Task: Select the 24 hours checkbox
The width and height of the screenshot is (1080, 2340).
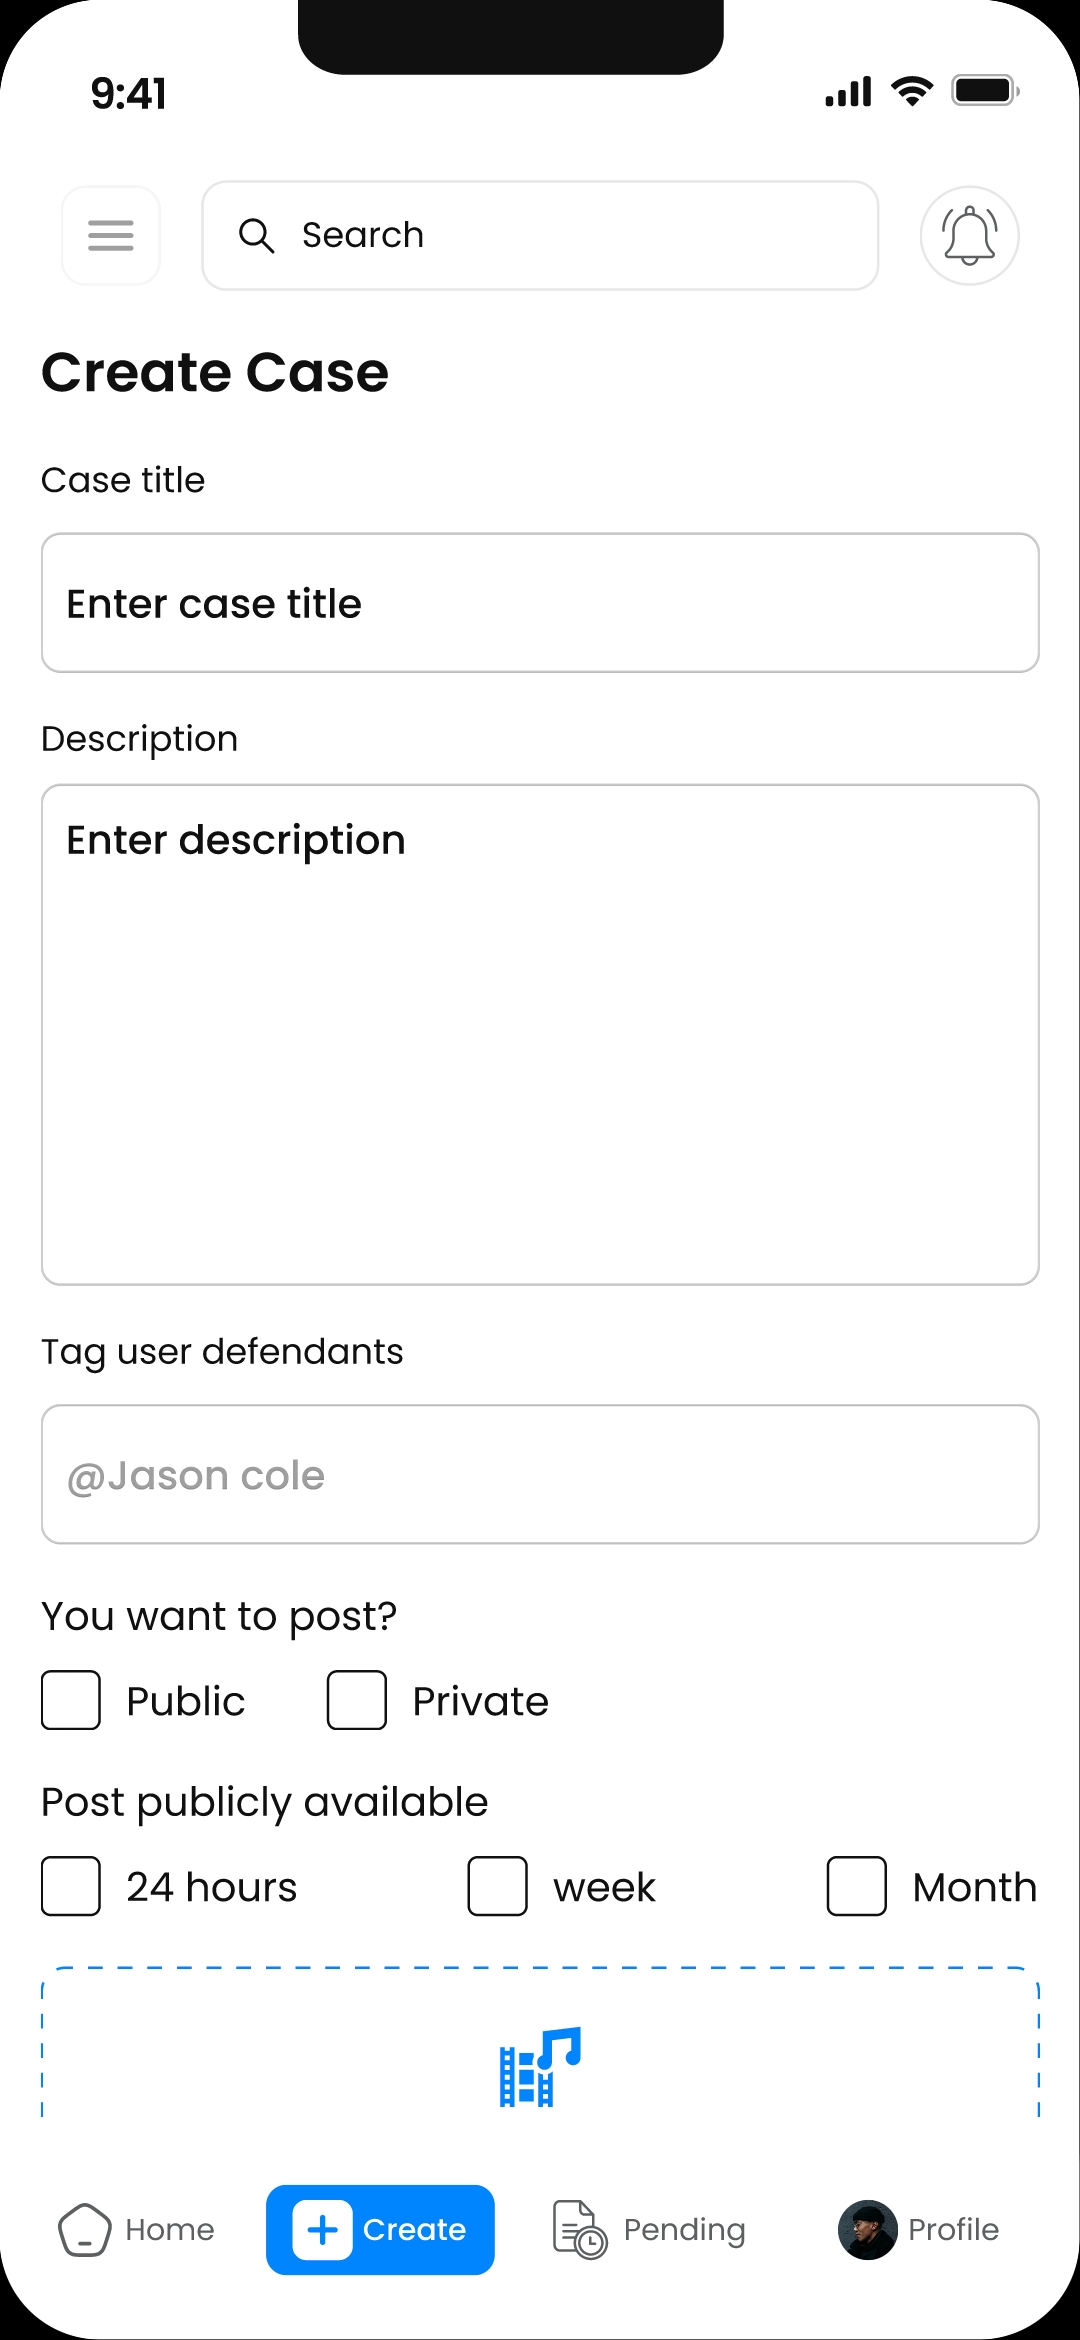Action: coord(71,1886)
